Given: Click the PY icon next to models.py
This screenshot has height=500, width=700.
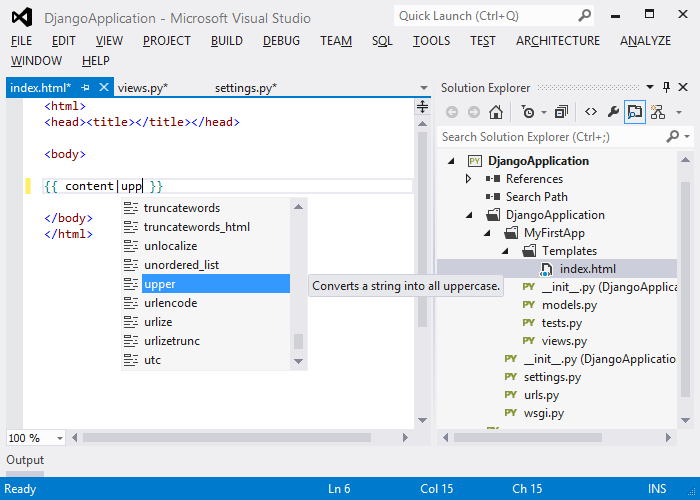Looking at the screenshot, I should point(529,305).
